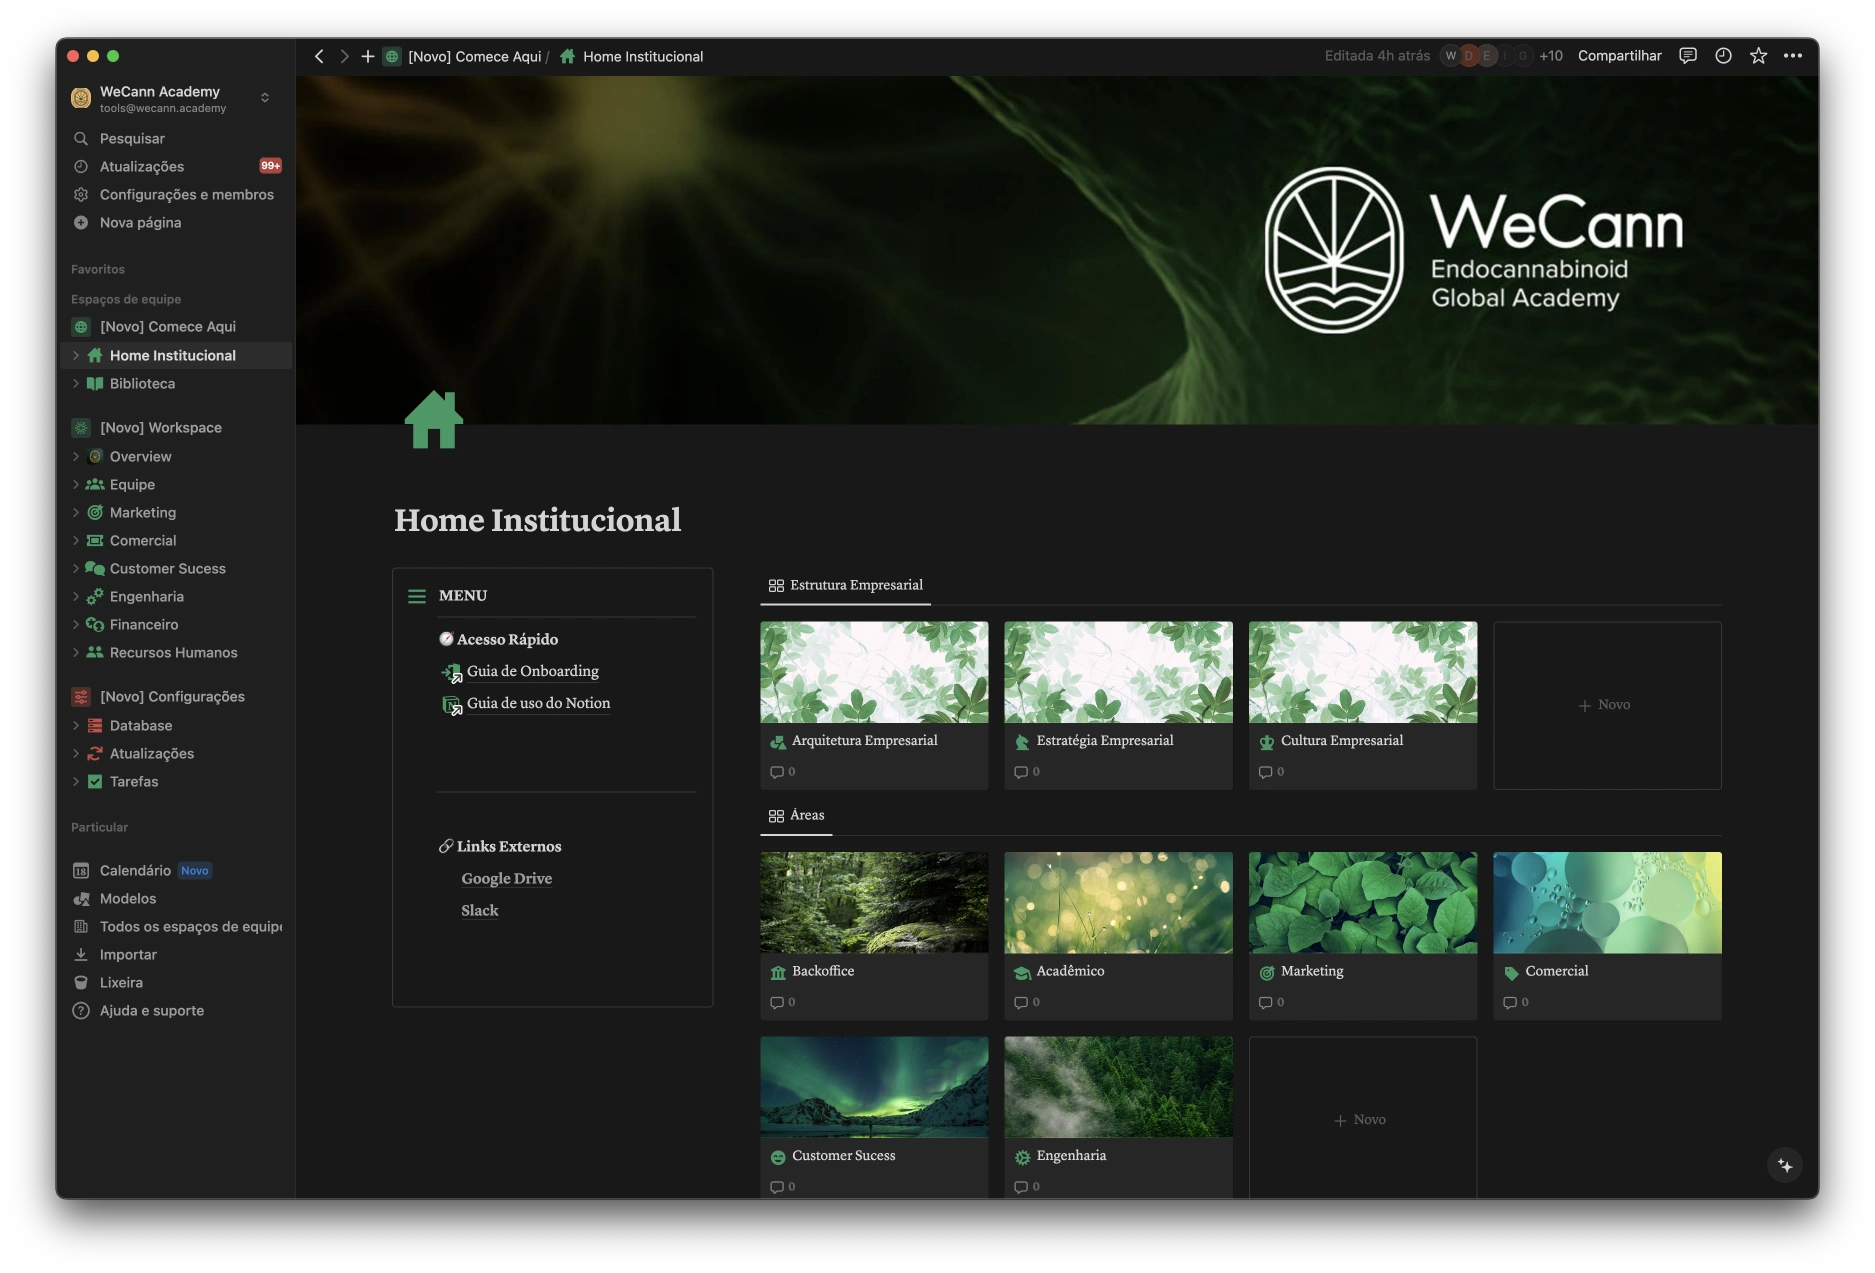Favorite this page with the star icon
This screenshot has height=1273, width=1875.
coord(1758,56)
